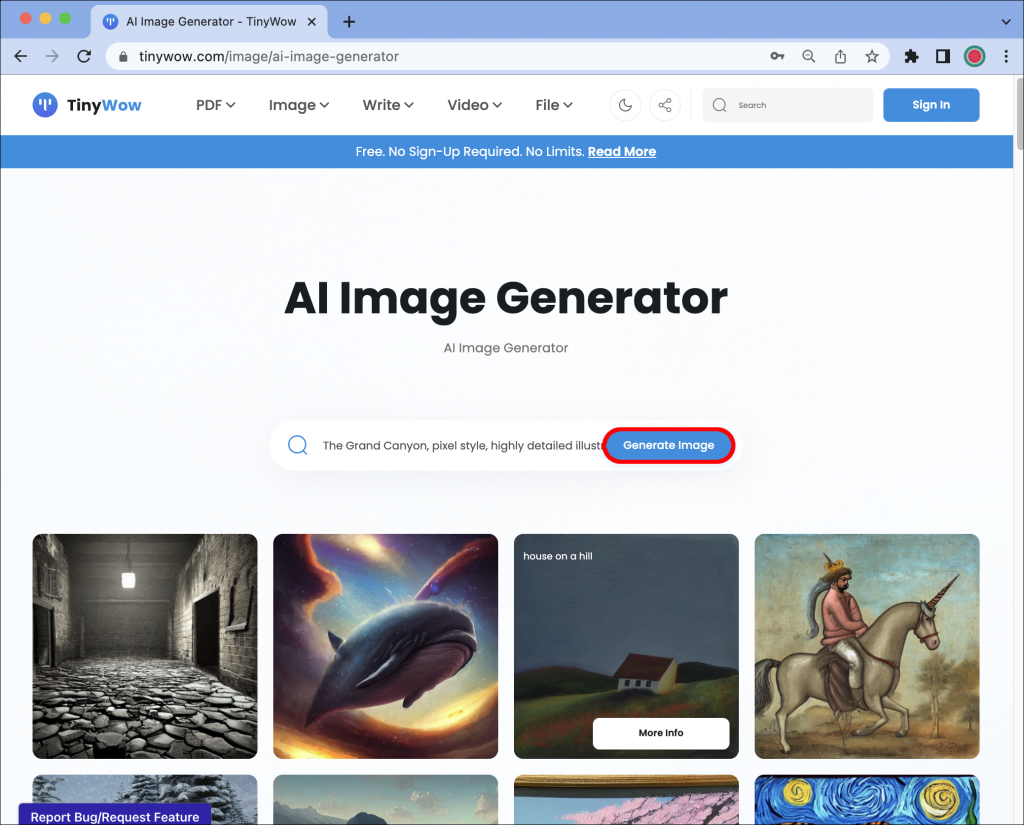Expand the PDF tools dropdown
Viewport: 1024px width, 825px height.
[215, 105]
